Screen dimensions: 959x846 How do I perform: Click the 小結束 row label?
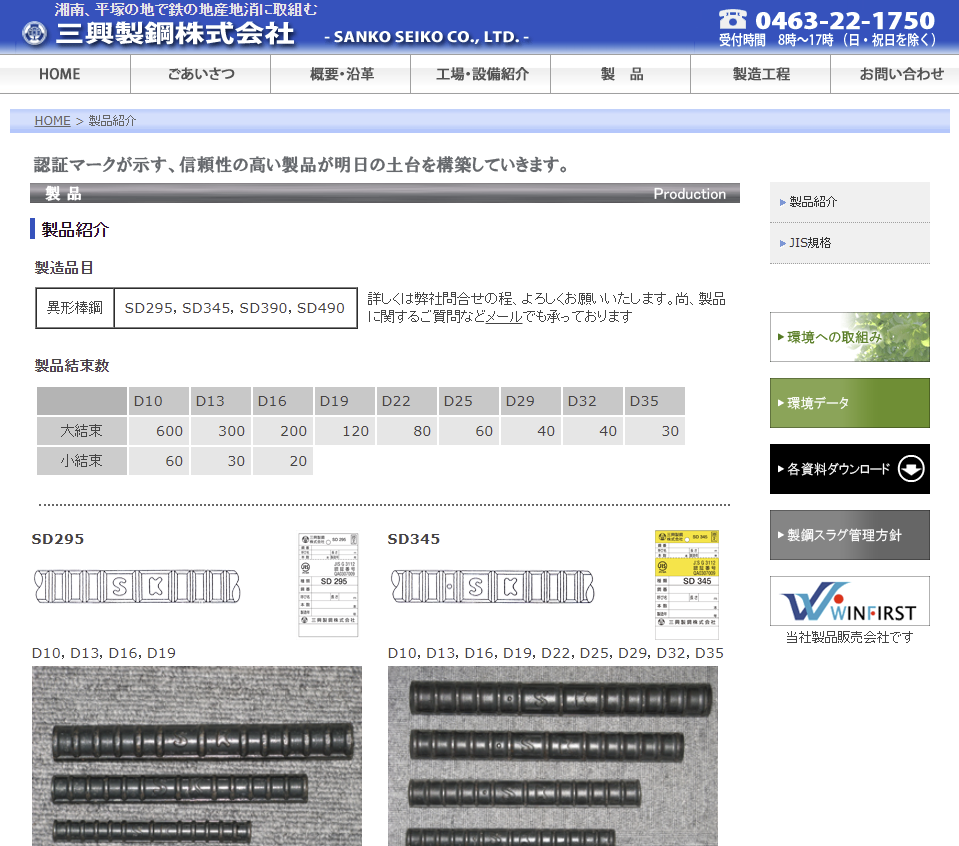[81, 461]
